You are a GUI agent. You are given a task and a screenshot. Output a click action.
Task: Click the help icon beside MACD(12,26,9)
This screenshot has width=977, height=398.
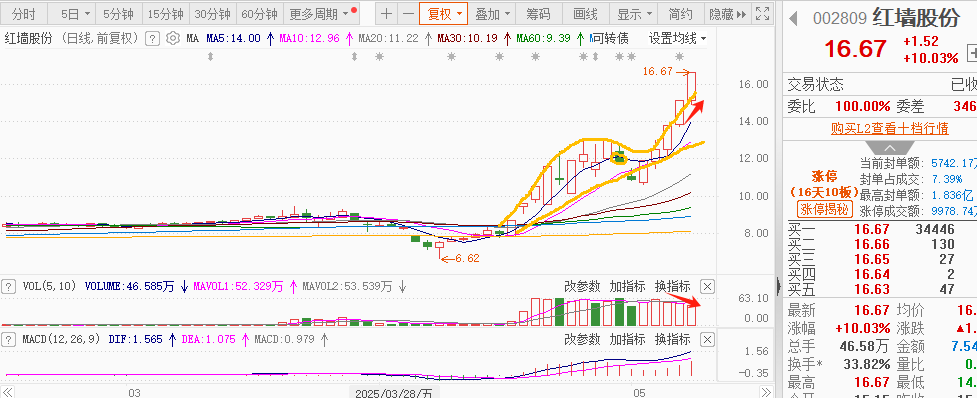click(9, 339)
